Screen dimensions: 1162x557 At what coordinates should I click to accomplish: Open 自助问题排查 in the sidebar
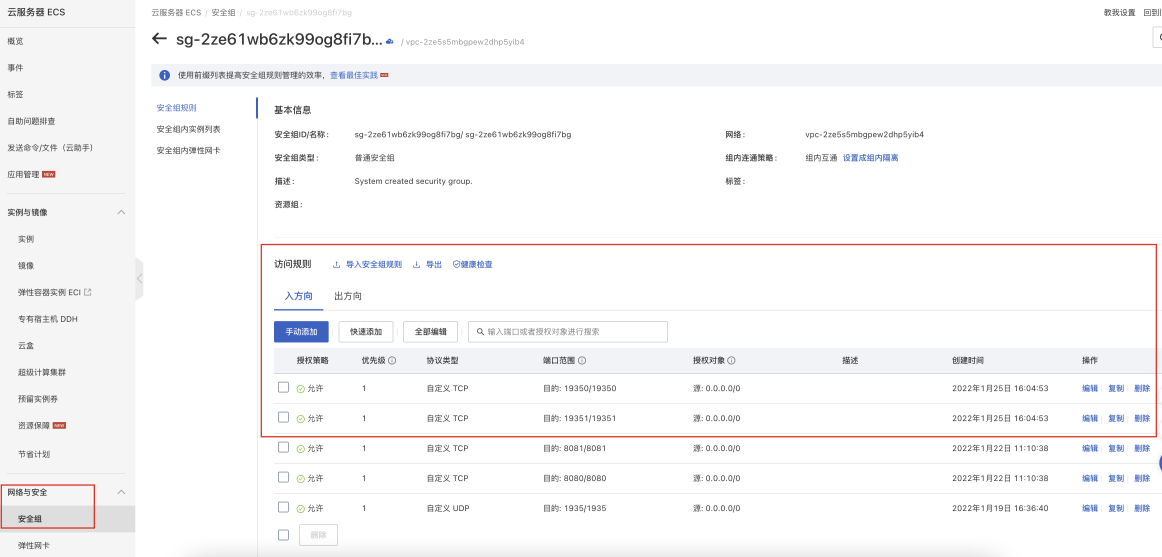pos(31,121)
